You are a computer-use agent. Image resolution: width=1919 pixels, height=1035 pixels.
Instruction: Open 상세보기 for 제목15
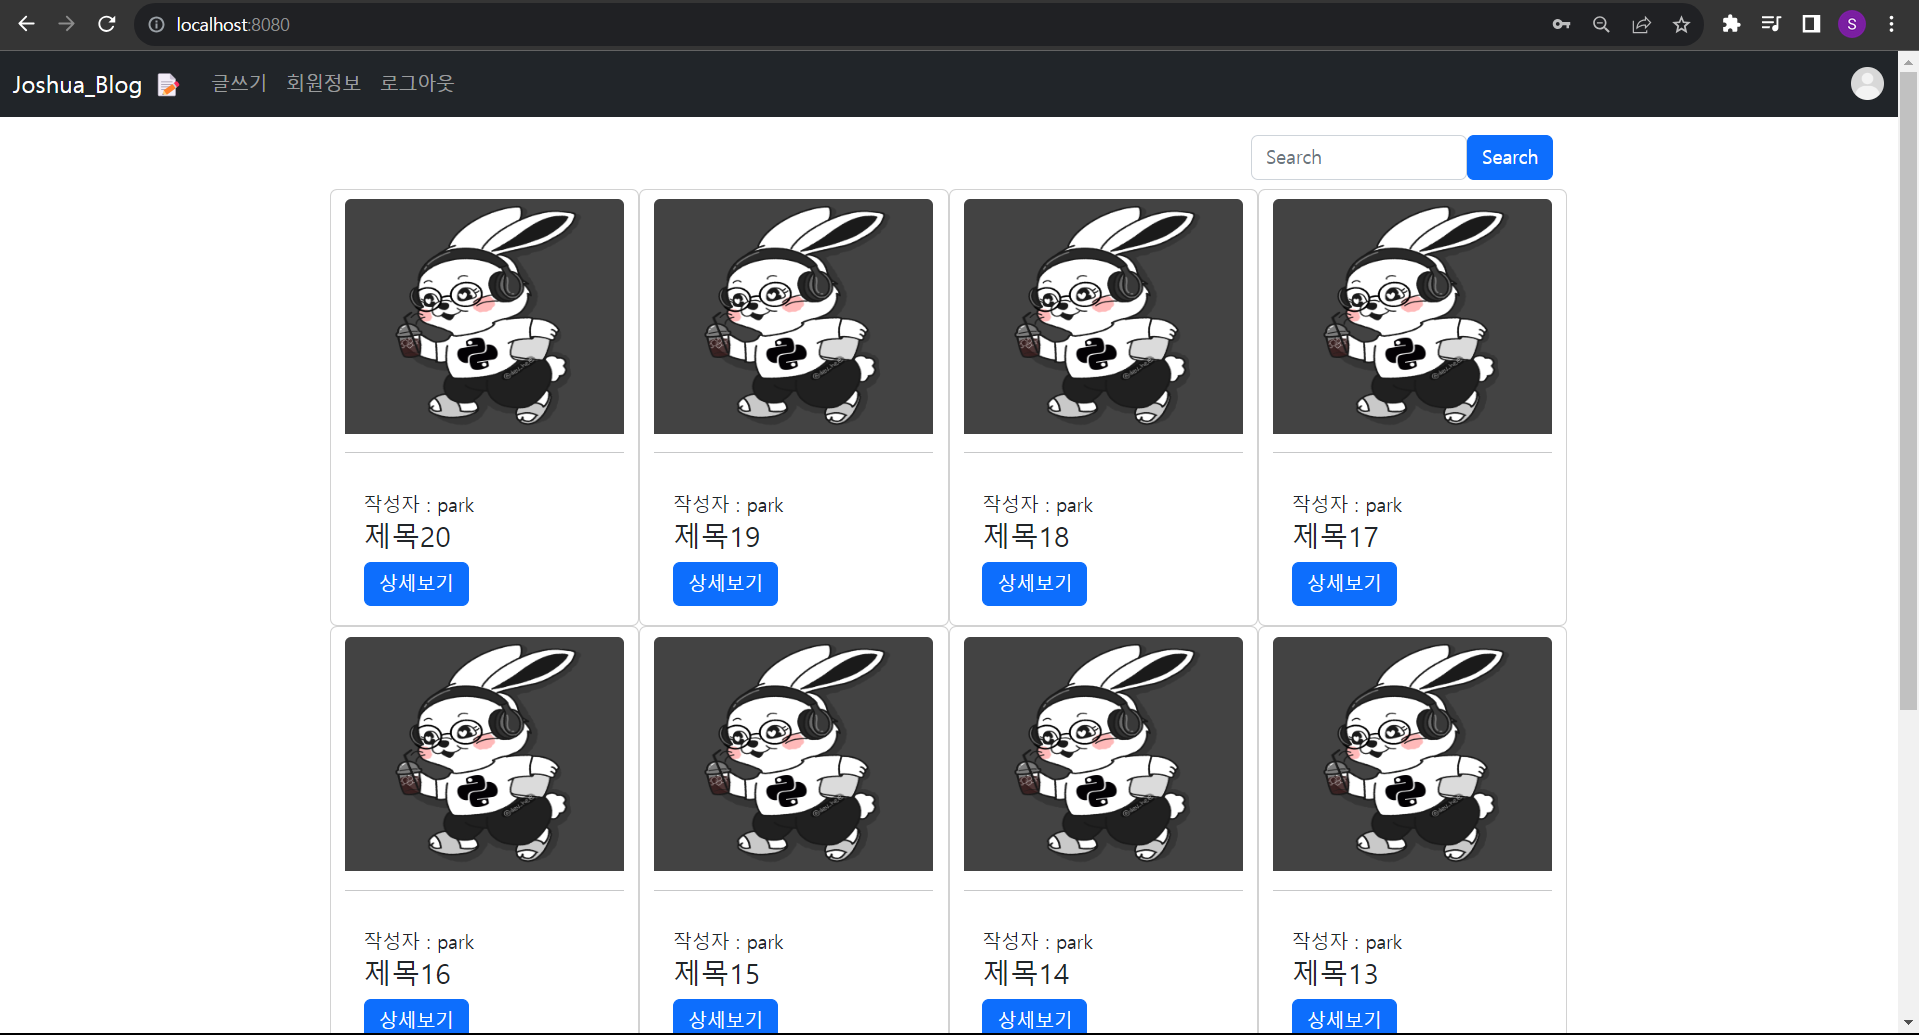pos(725,1017)
